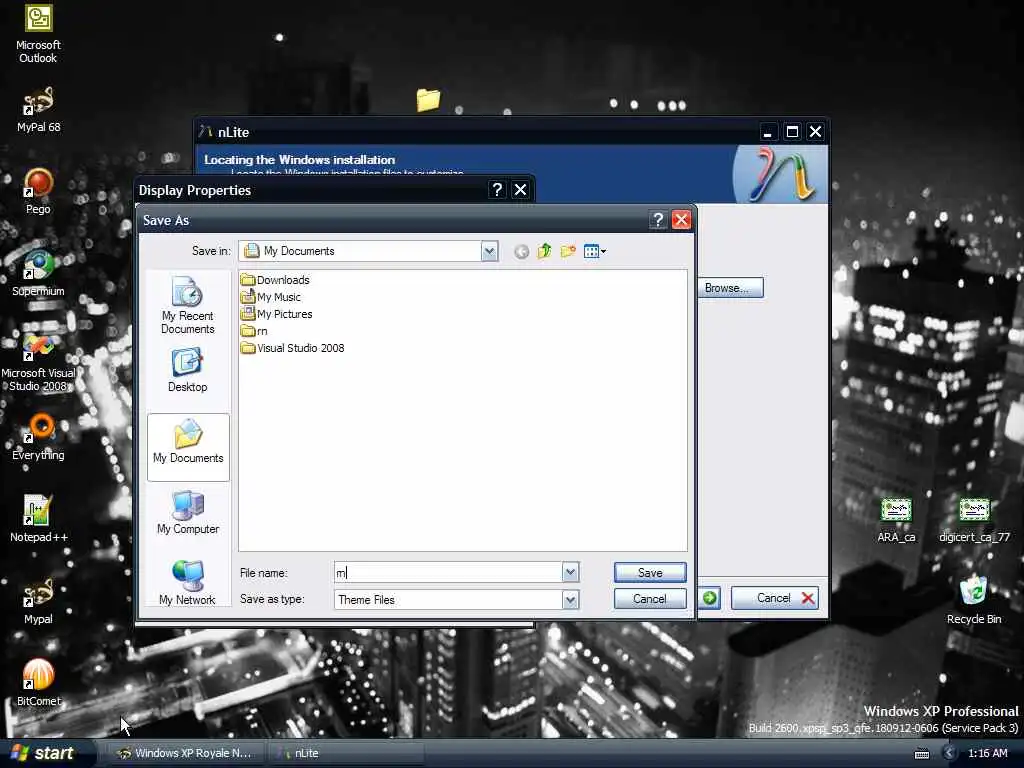Create a new folder in Save As
Screen dimensions: 1024x768
(568, 251)
